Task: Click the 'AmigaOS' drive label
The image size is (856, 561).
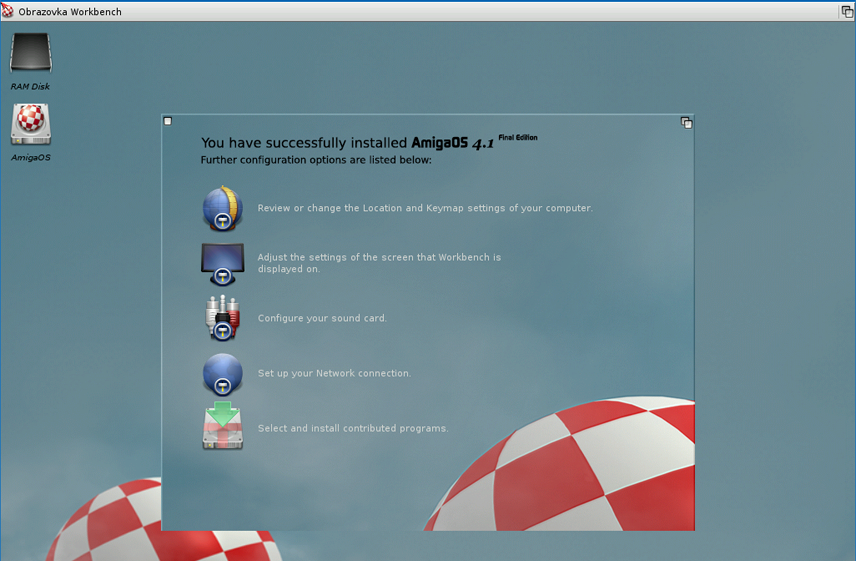Action: [x=31, y=157]
